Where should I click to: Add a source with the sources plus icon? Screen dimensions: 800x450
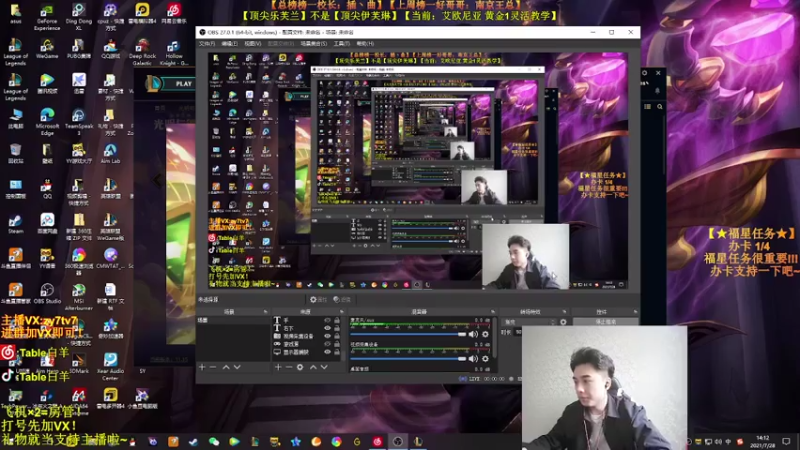pos(278,367)
